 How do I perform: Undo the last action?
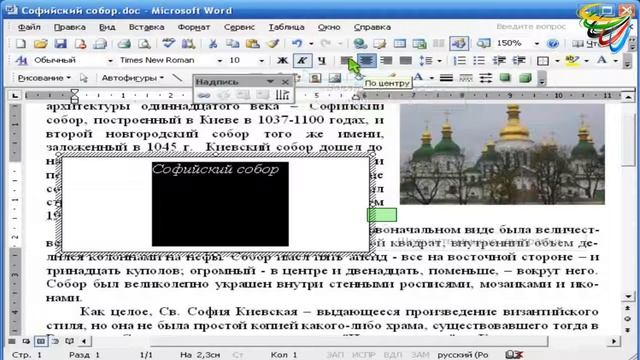click(x=297, y=43)
